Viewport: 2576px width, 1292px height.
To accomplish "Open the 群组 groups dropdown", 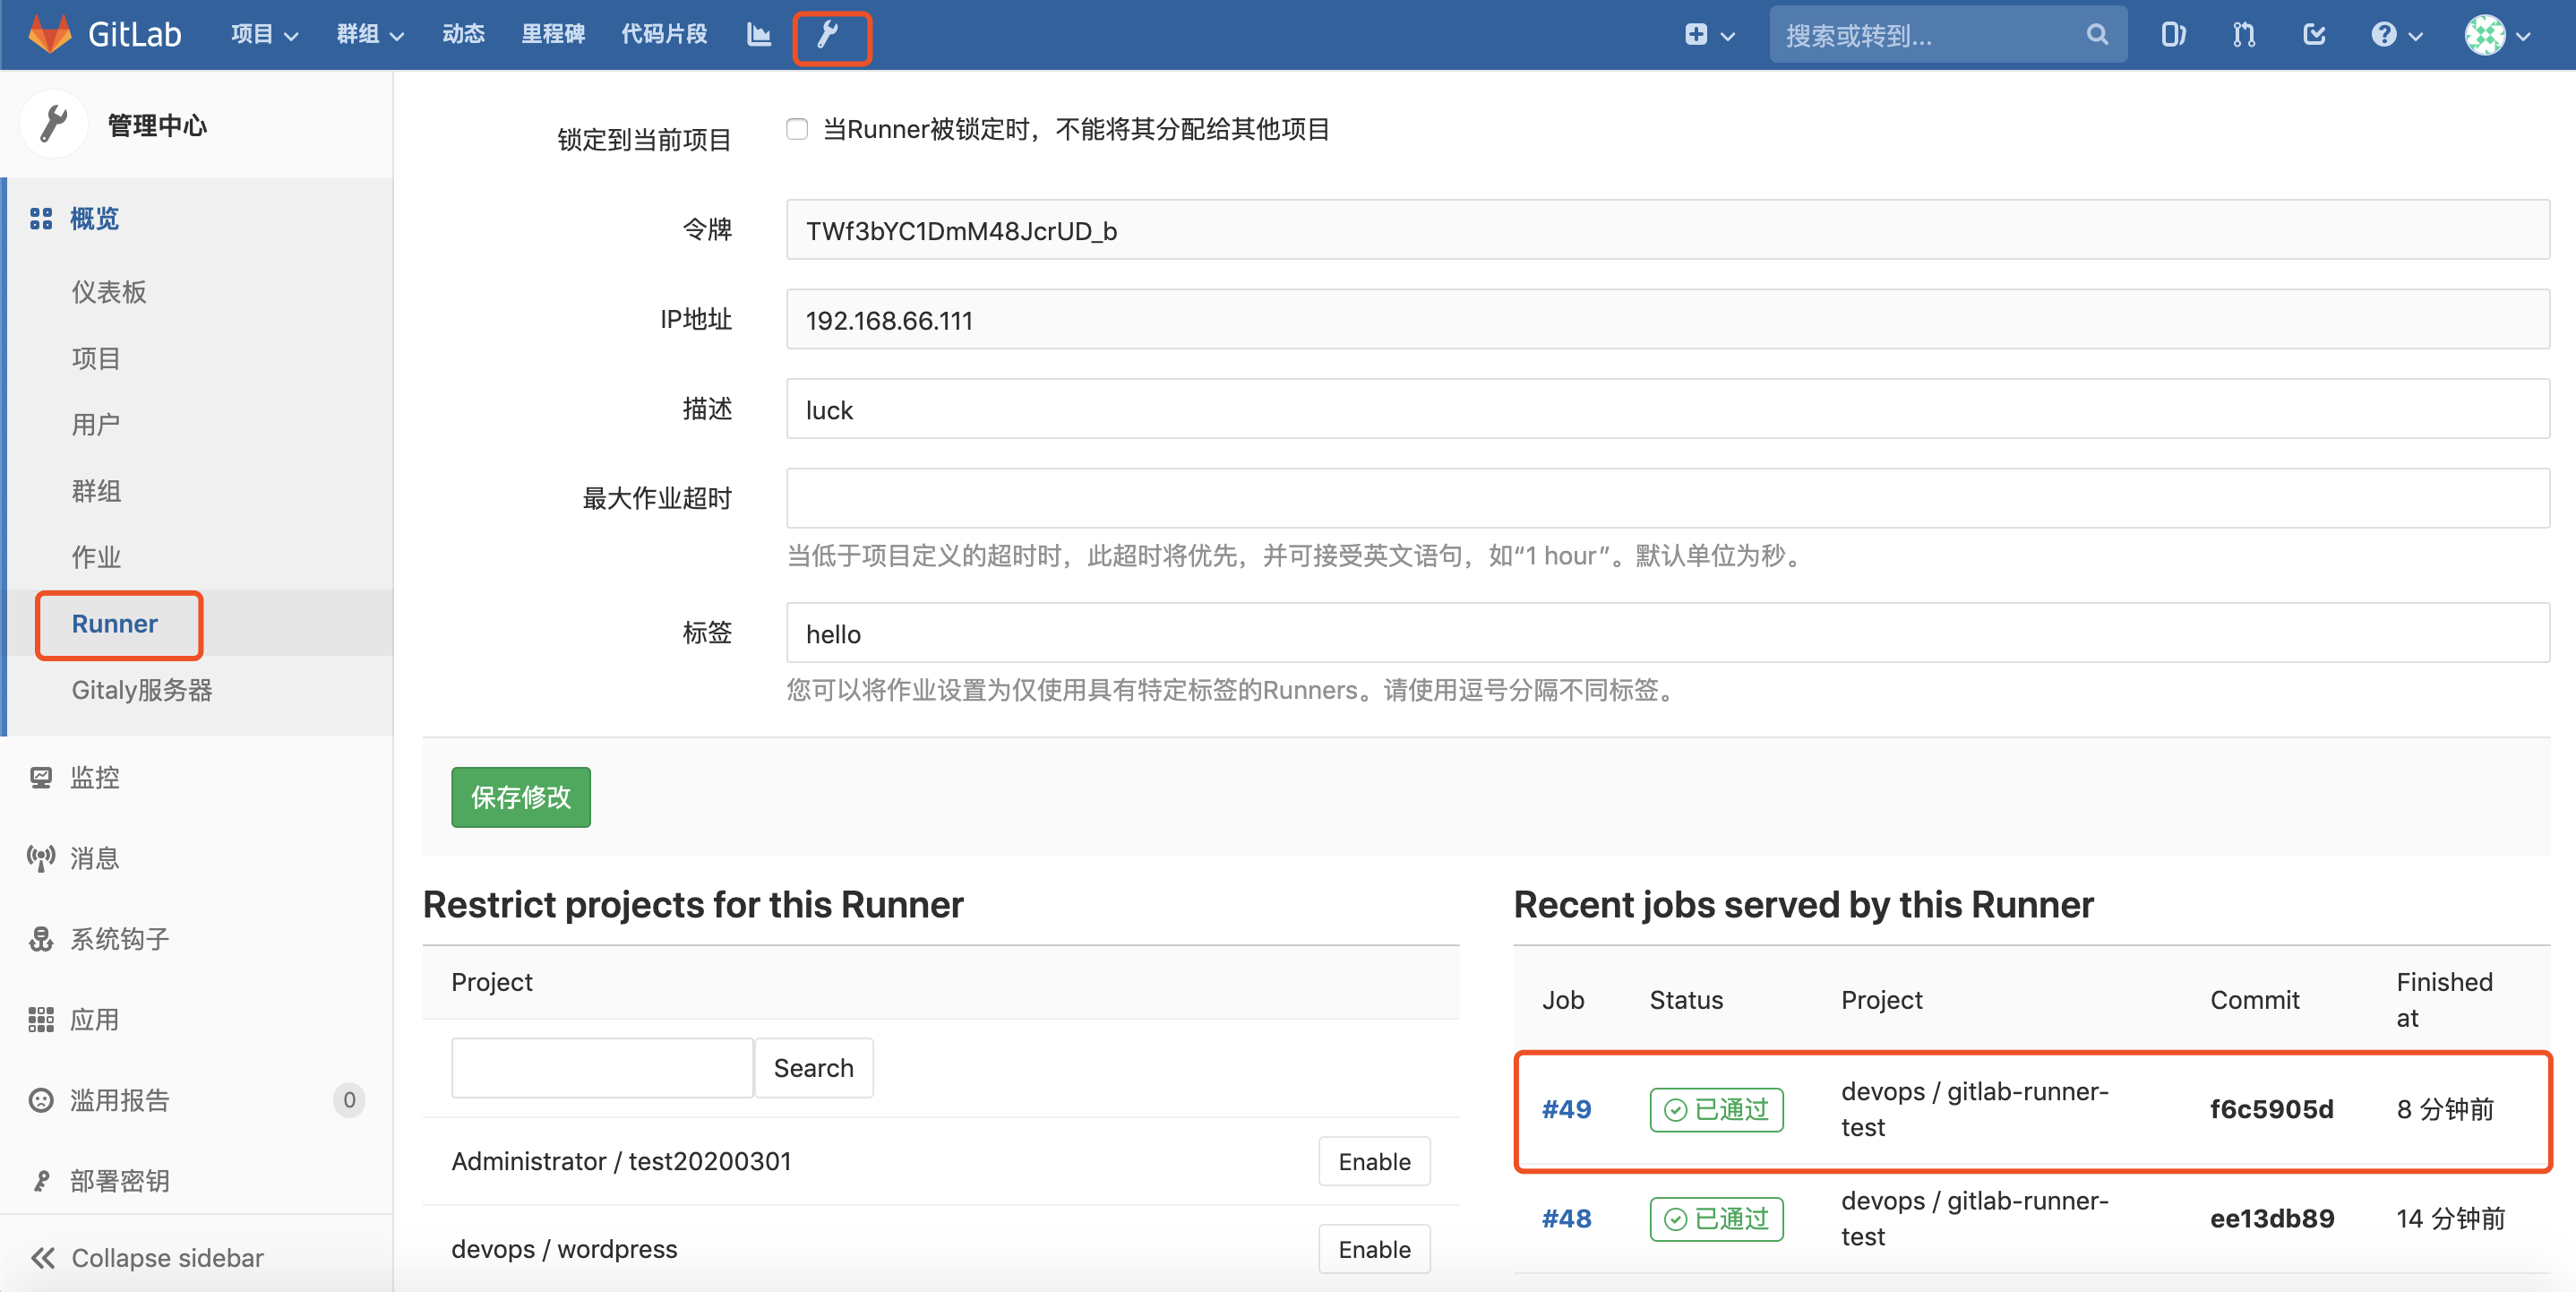I will [368, 33].
